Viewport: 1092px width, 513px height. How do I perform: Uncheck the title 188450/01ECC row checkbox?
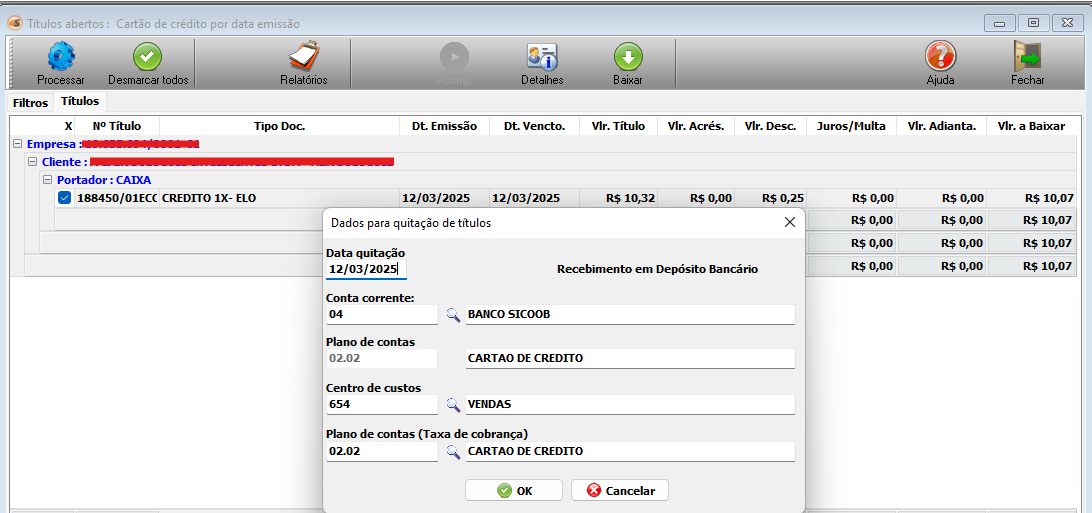point(65,198)
